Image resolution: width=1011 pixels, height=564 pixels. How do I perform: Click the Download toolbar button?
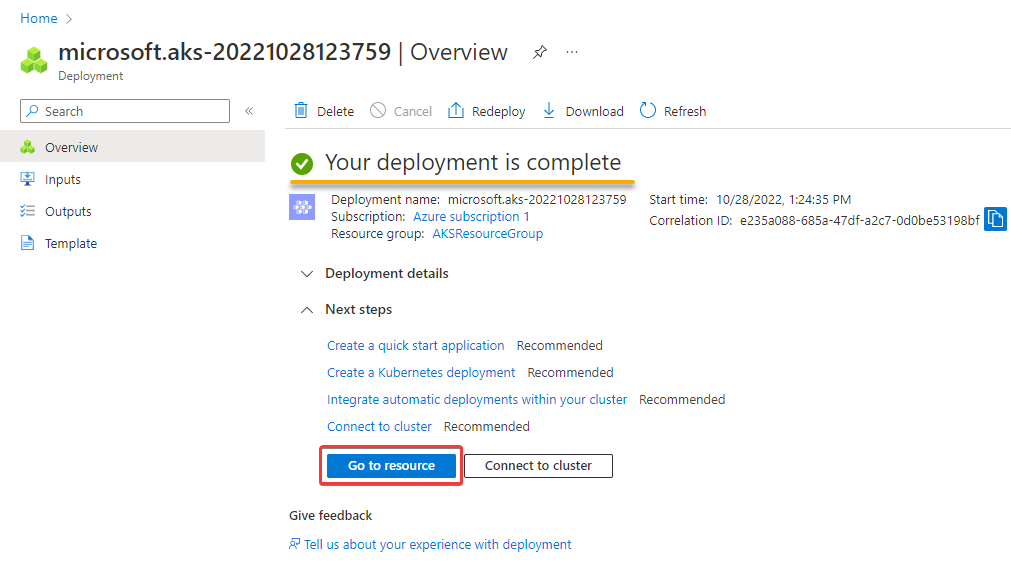583,111
